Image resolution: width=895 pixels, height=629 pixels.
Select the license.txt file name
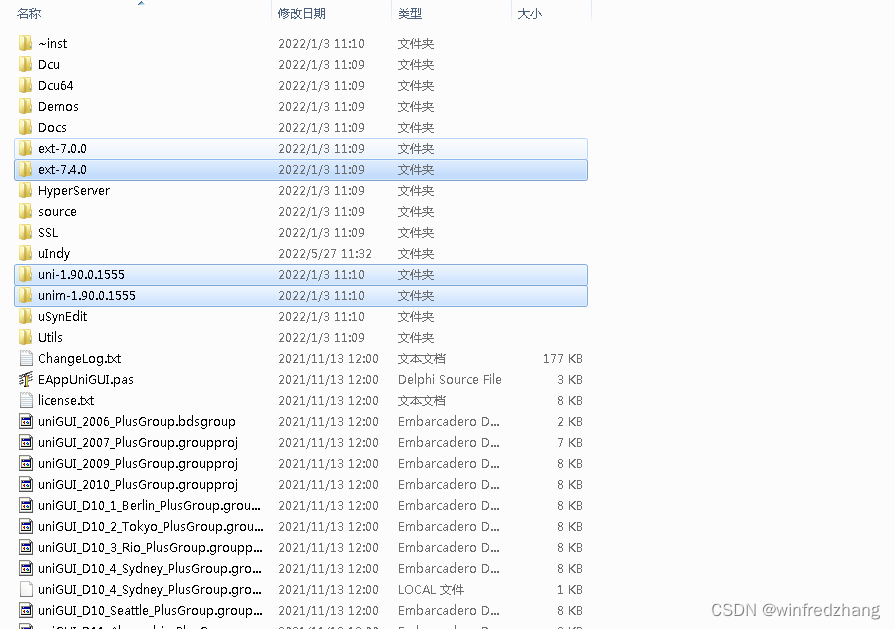point(66,400)
